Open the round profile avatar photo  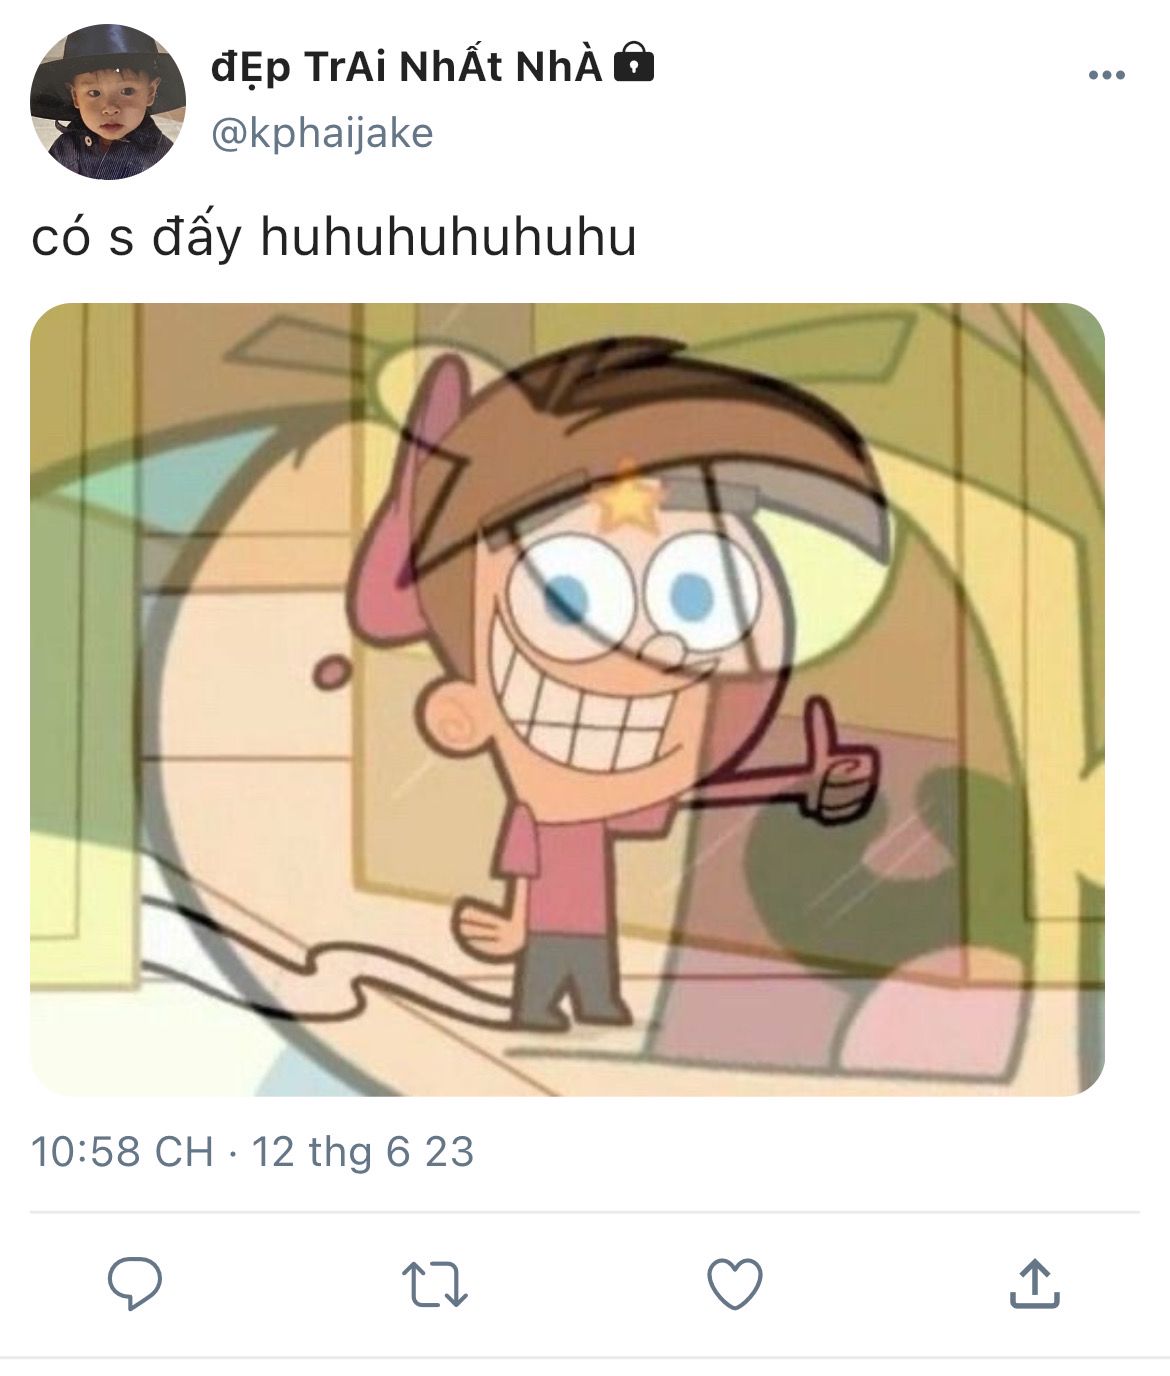108,102
